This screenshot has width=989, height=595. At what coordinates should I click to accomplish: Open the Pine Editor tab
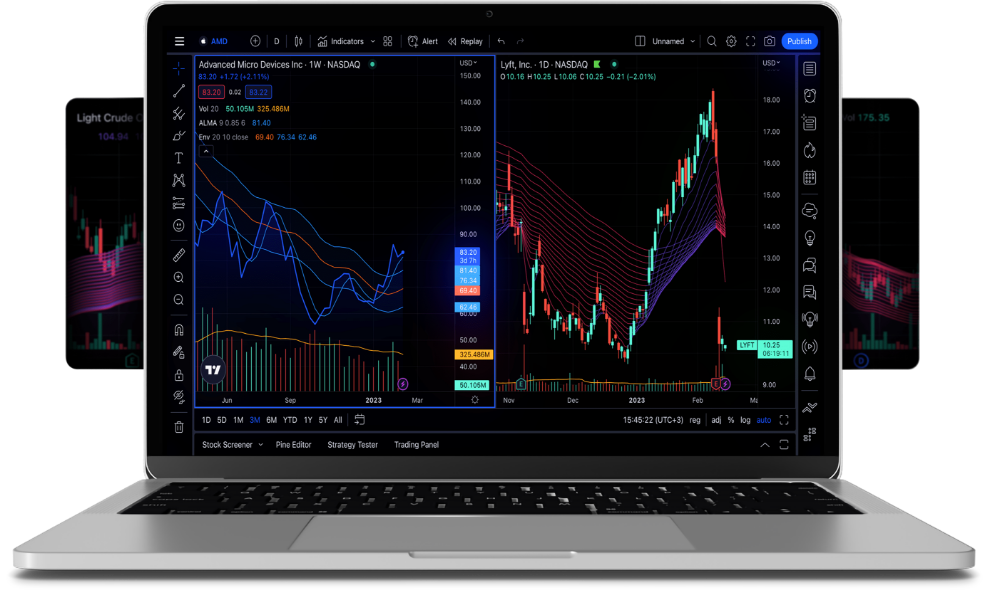pyautogui.click(x=293, y=445)
